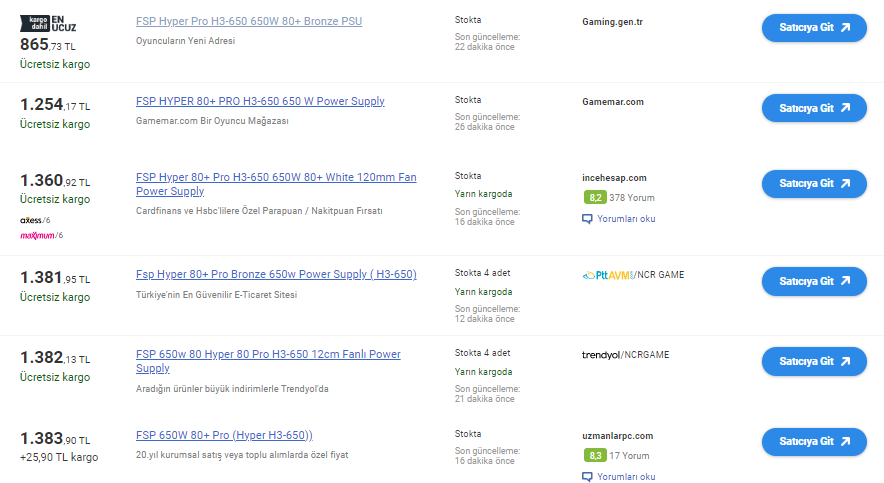
Task: Open 'Fsp Hyper 80+ Pro Bronze 650w Power Supply' link
Action: point(276,274)
